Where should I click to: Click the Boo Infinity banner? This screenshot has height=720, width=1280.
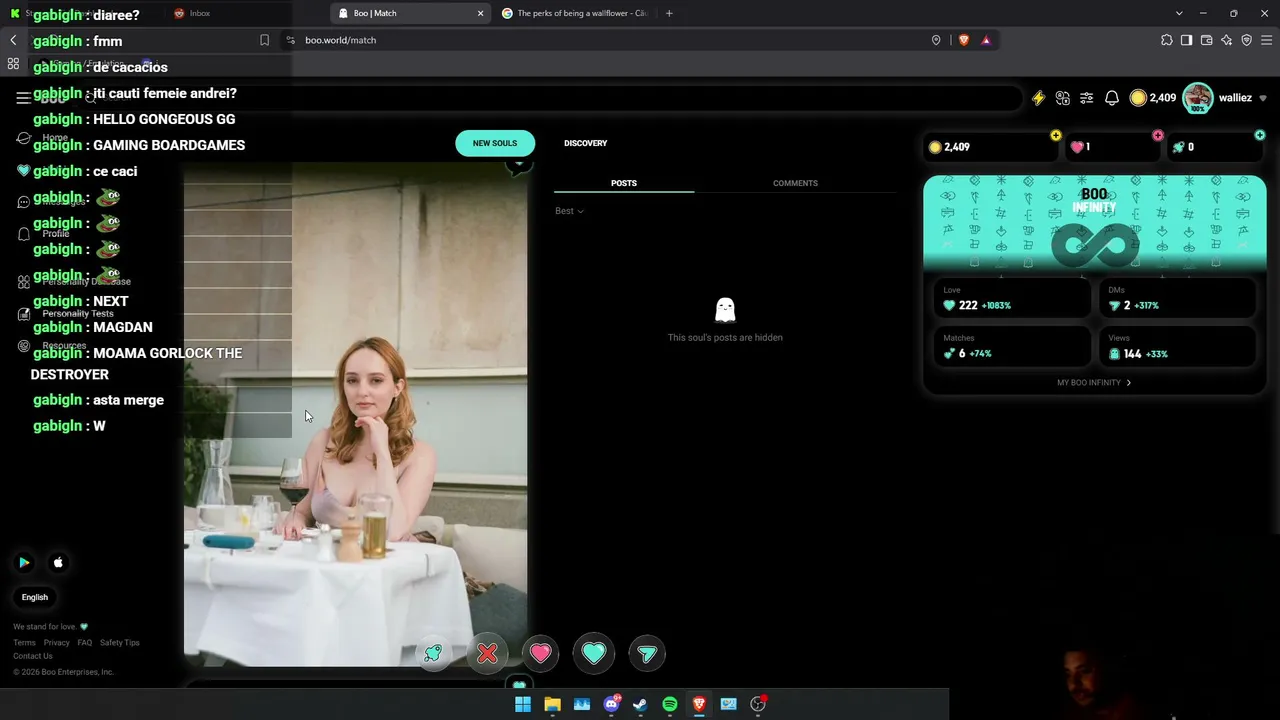coord(1094,222)
